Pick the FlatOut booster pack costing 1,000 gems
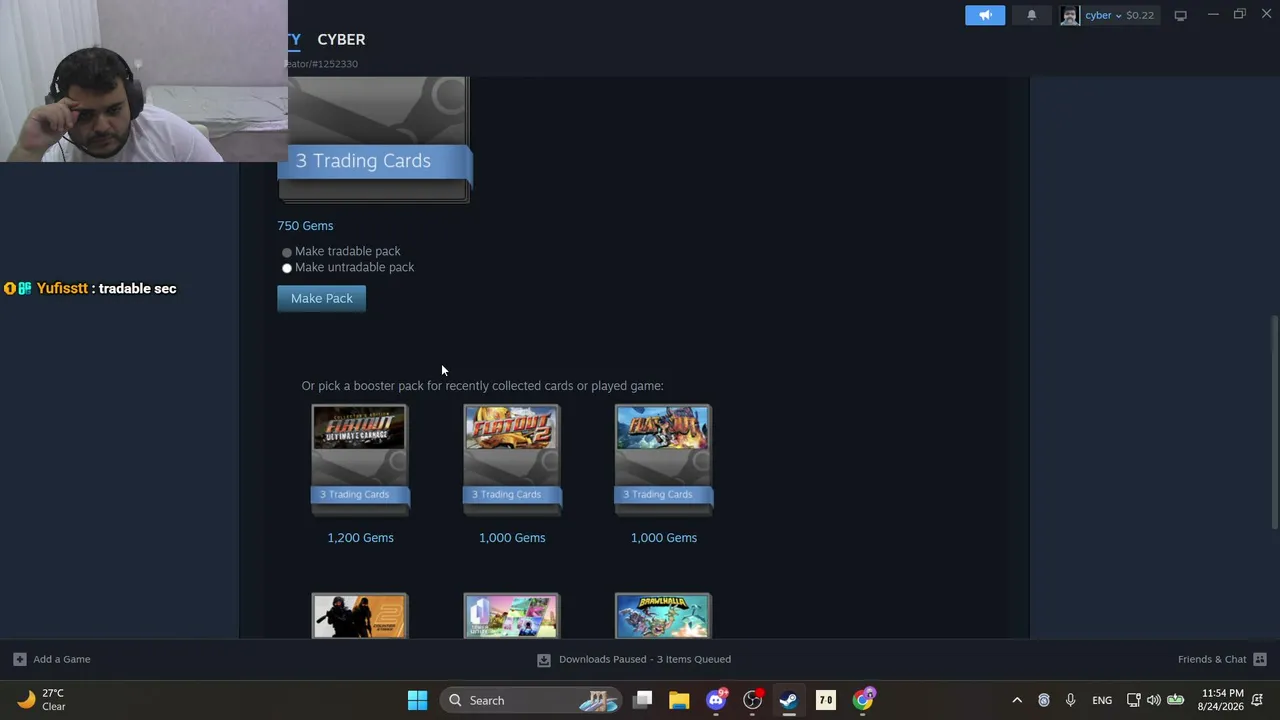 coord(663,460)
